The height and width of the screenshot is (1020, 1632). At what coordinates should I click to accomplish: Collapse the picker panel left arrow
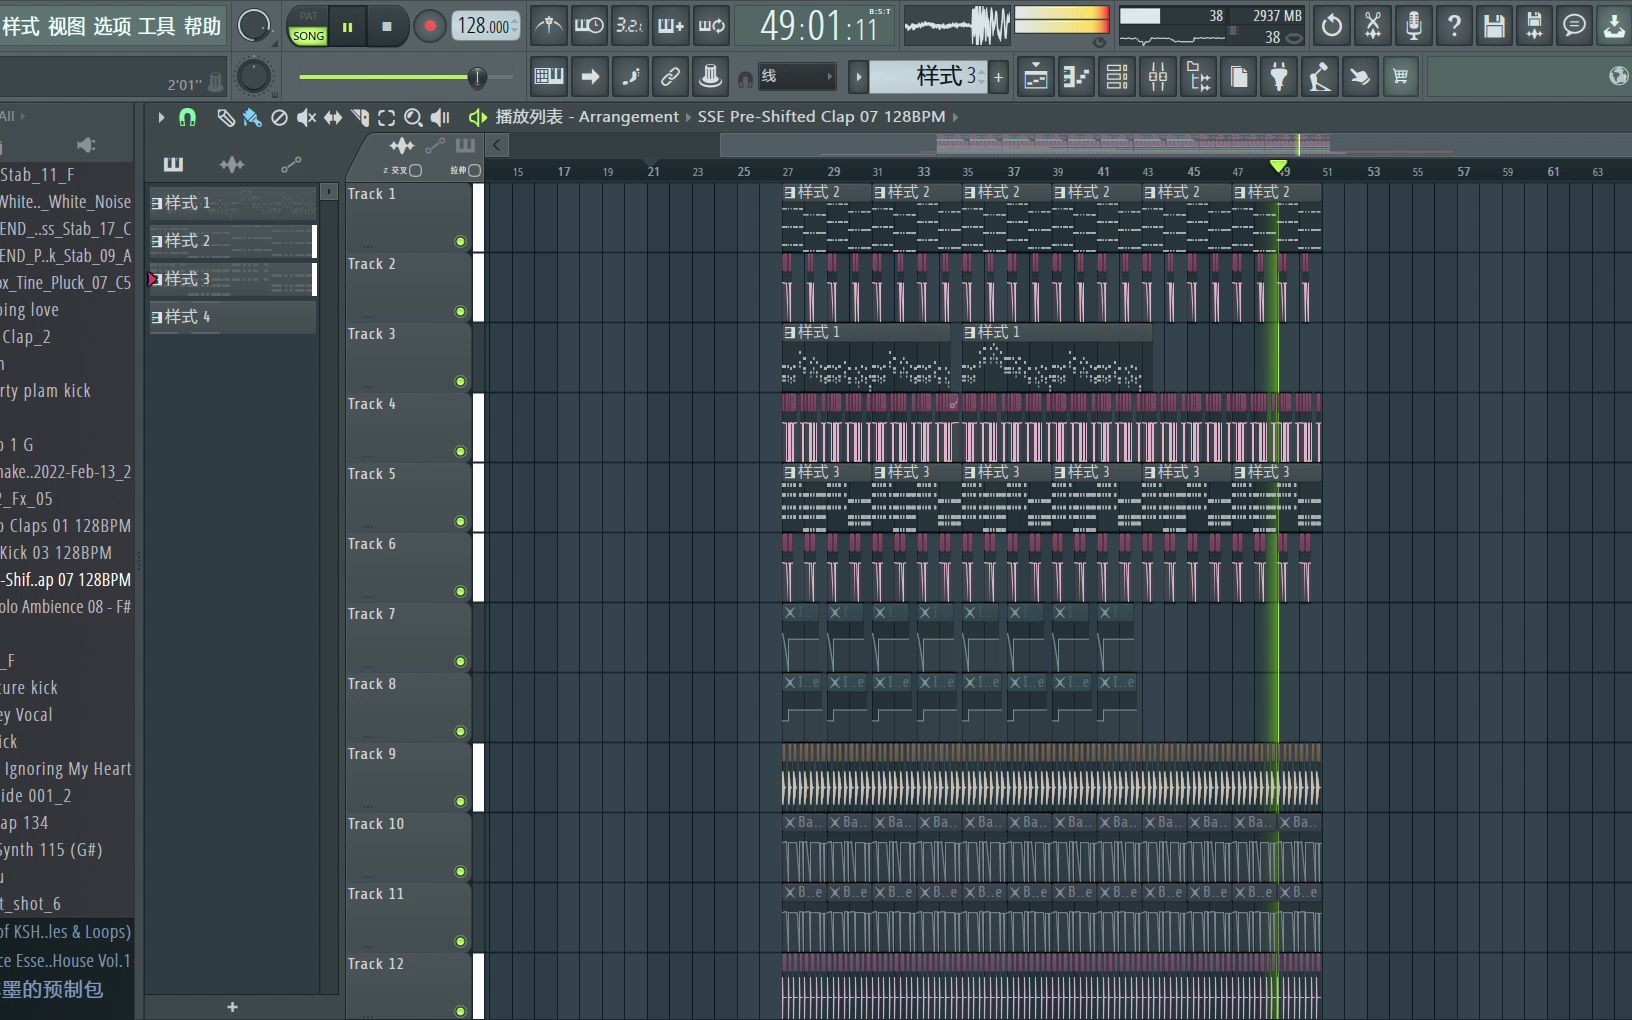point(496,146)
